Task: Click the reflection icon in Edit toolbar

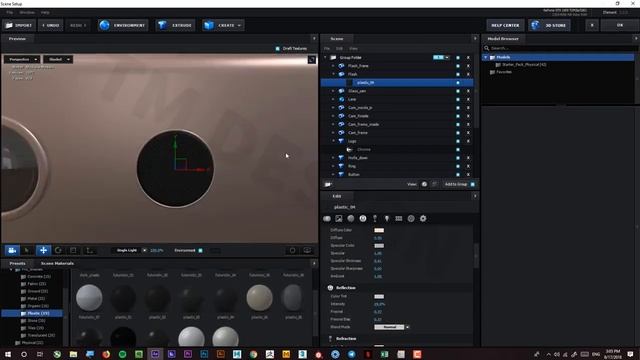Action: [363, 219]
